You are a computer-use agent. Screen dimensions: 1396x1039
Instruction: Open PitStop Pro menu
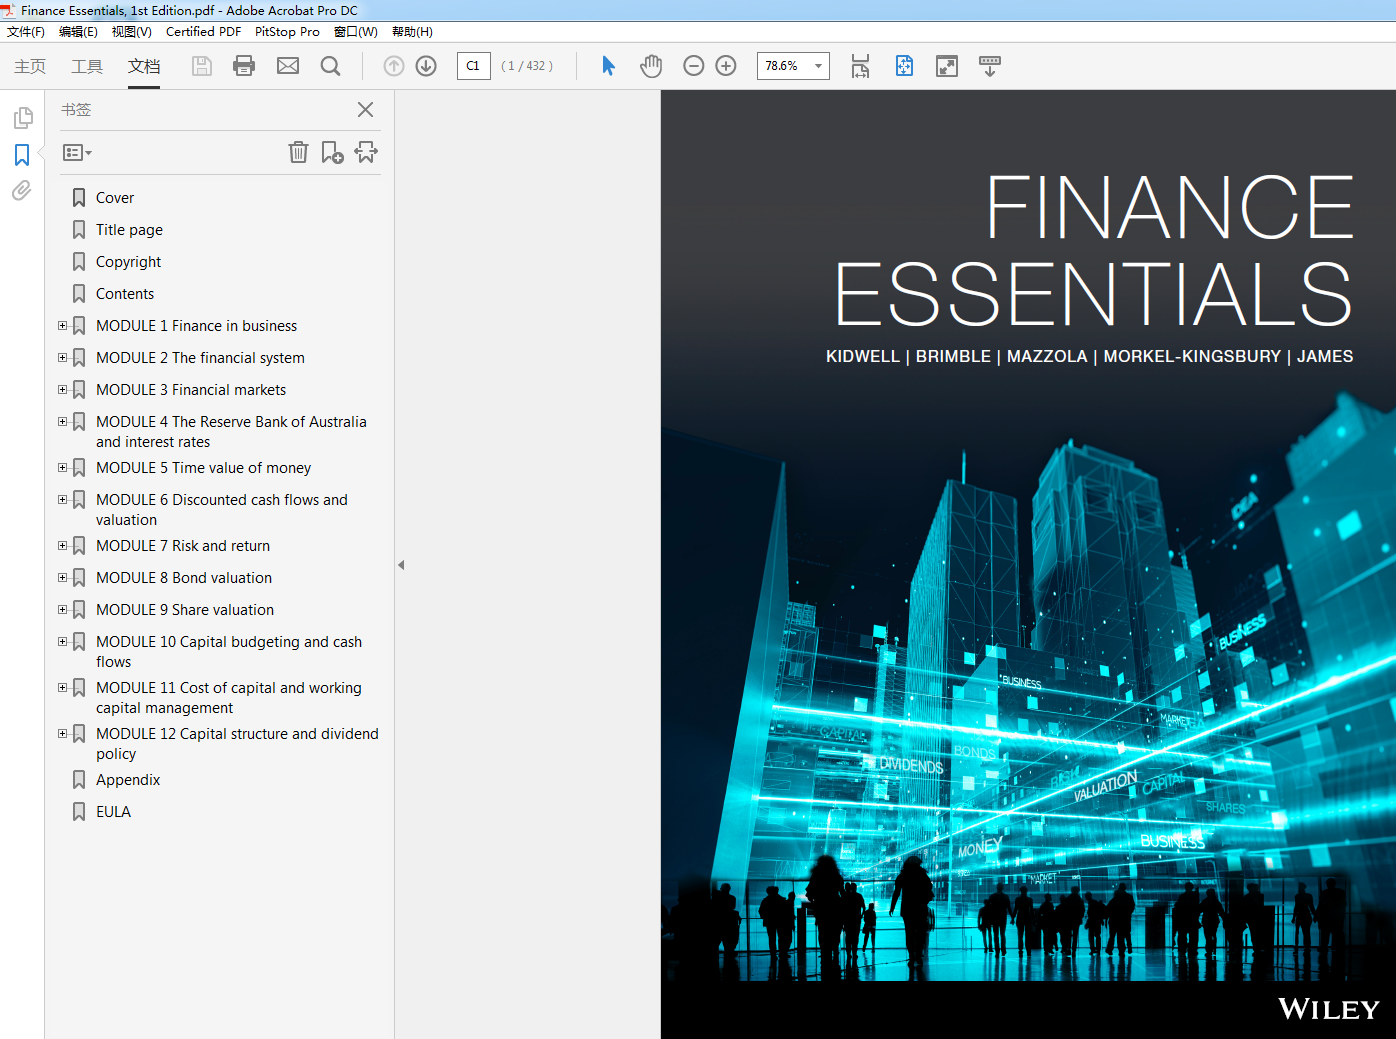[x=287, y=32]
